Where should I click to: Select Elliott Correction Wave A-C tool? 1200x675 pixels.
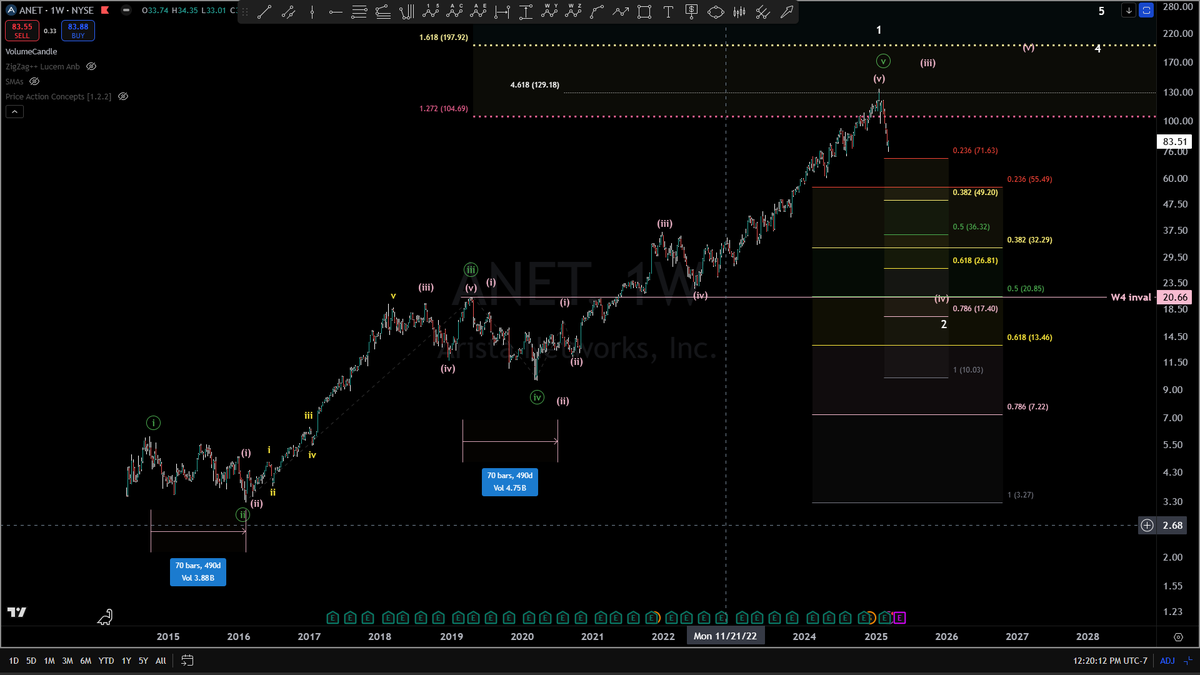pyautogui.click(x=455, y=12)
